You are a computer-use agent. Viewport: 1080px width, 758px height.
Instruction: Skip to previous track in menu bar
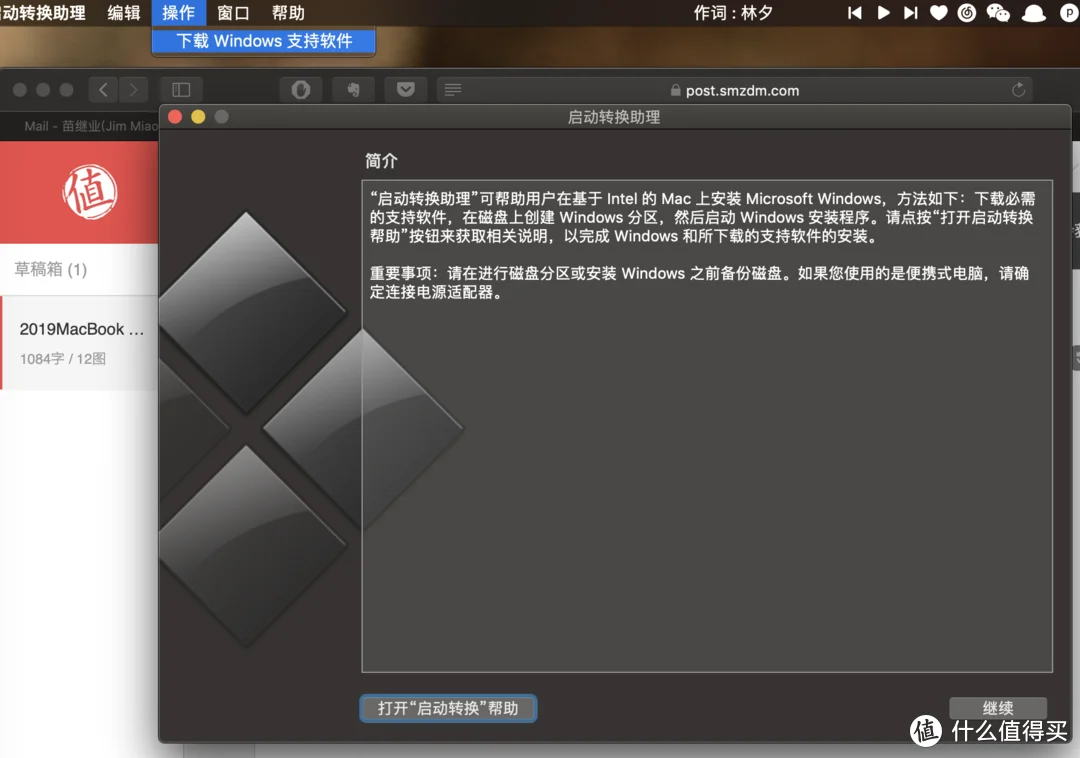[855, 13]
